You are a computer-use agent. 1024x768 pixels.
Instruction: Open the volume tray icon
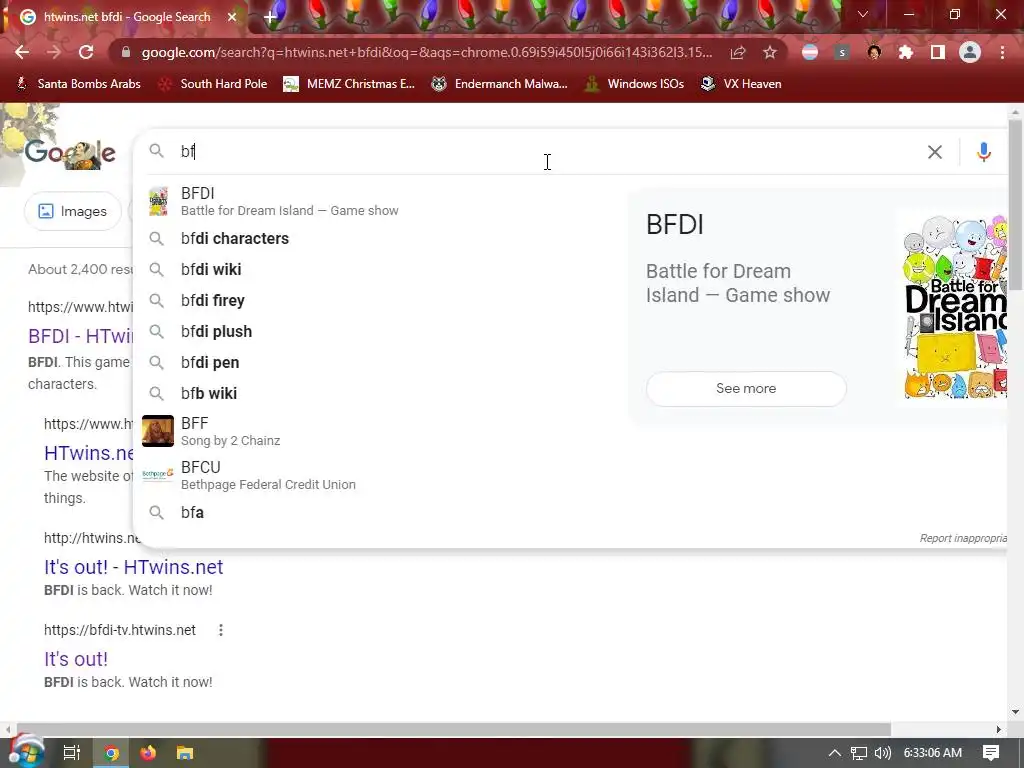[882, 753]
